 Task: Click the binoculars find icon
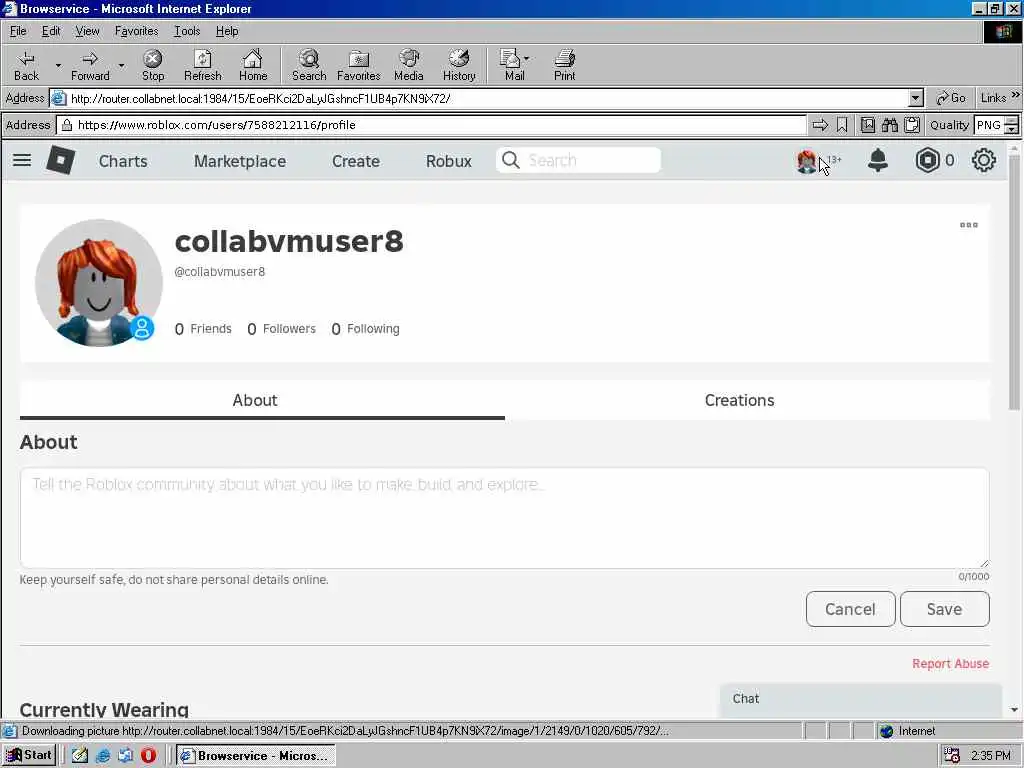[x=889, y=125]
